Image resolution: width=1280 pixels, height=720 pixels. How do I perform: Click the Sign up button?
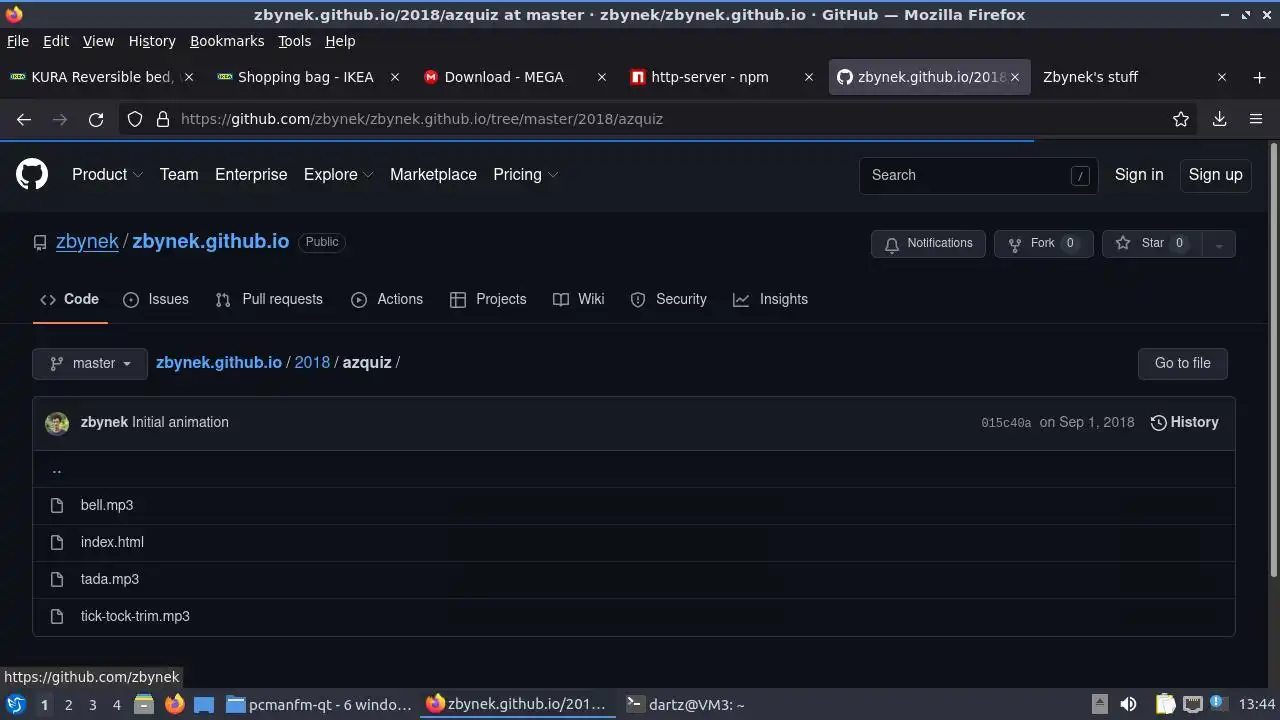(x=1215, y=175)
